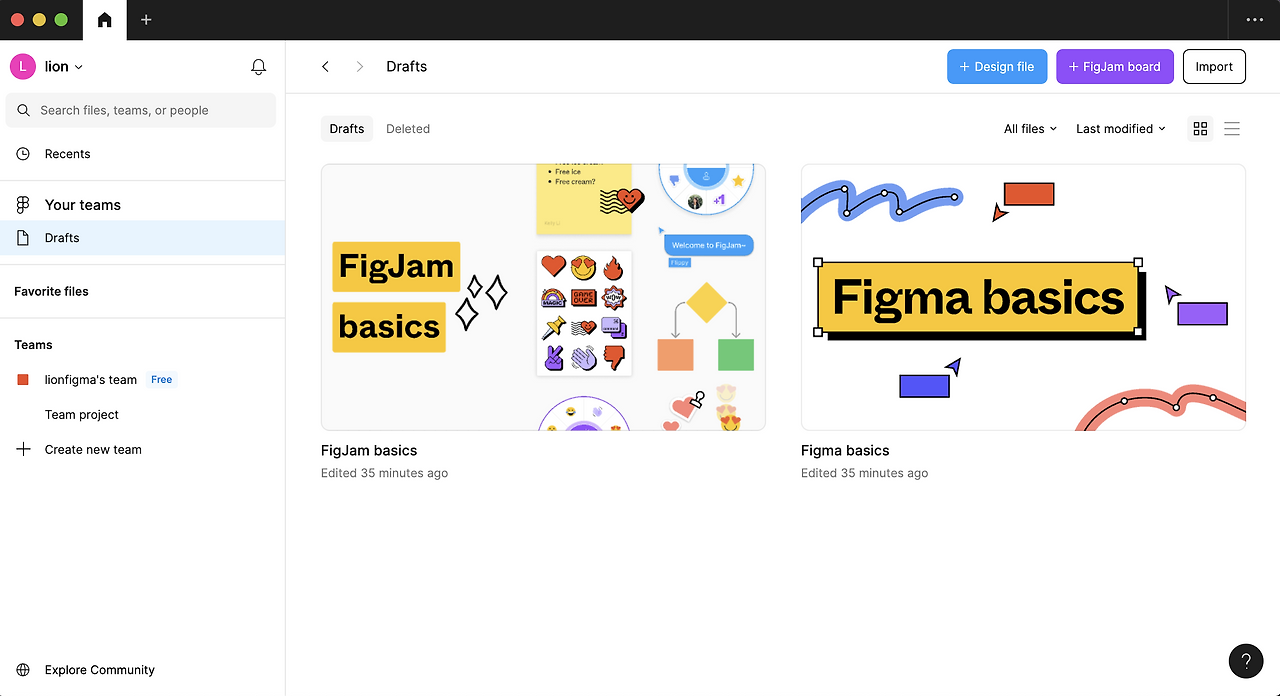Viewport: 1280px width, 696px height.
Task: Click the Figma basics file name
Action: pos(845,451)
